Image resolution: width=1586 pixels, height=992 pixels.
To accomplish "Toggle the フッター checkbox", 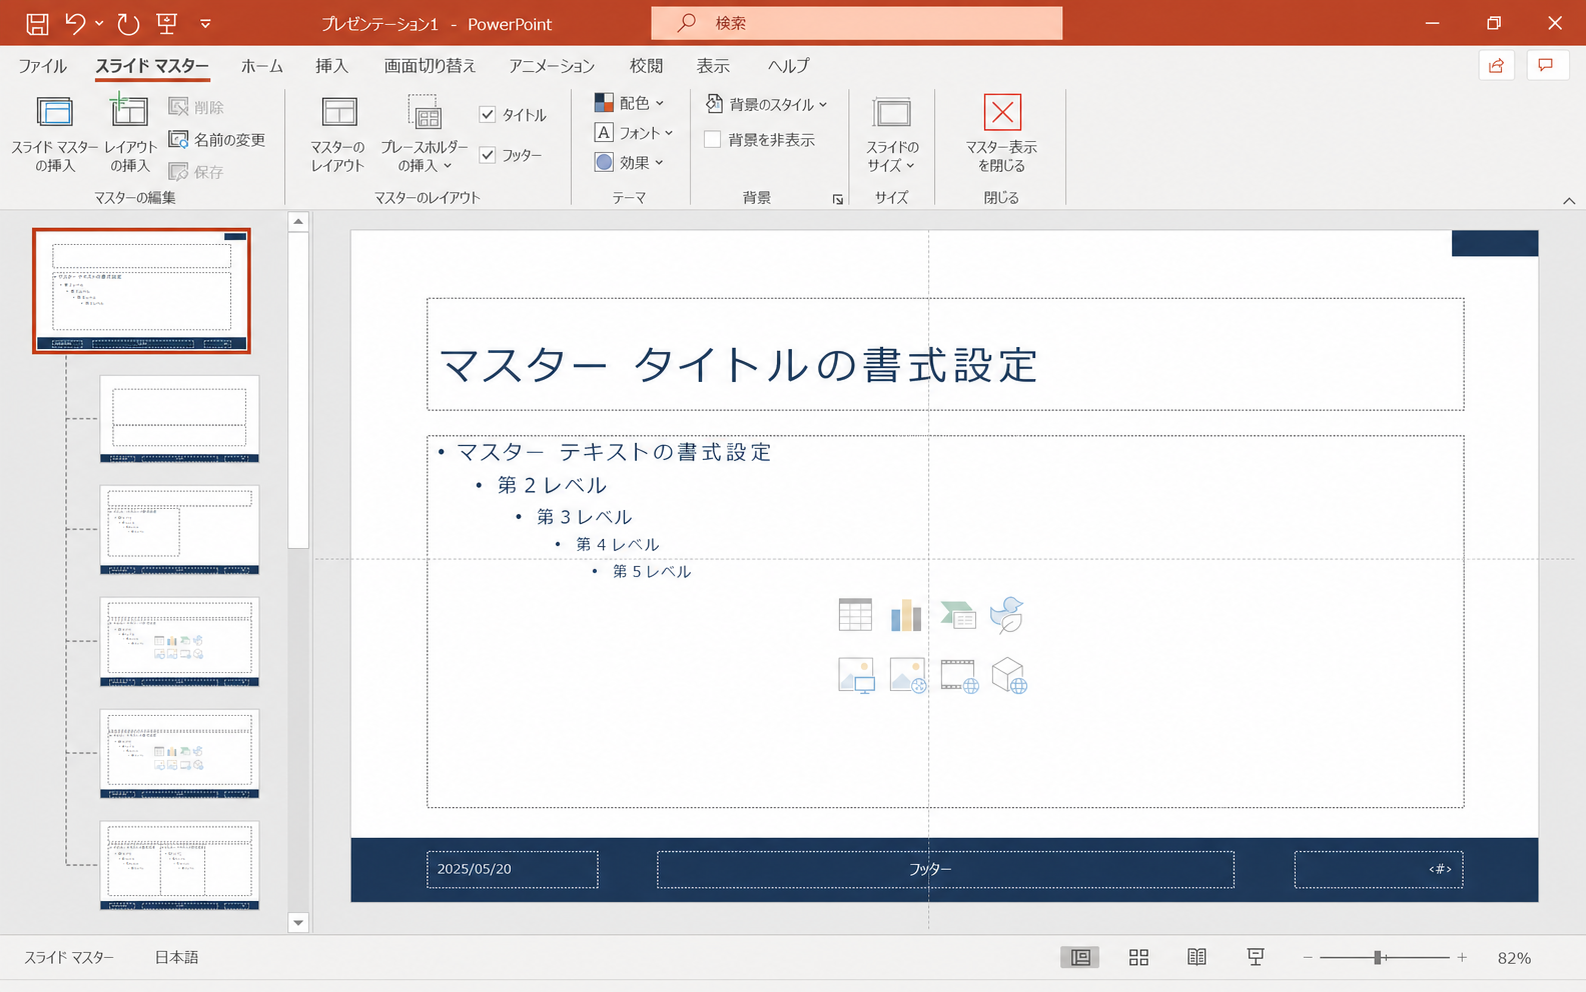I will (x=488, y=154).
